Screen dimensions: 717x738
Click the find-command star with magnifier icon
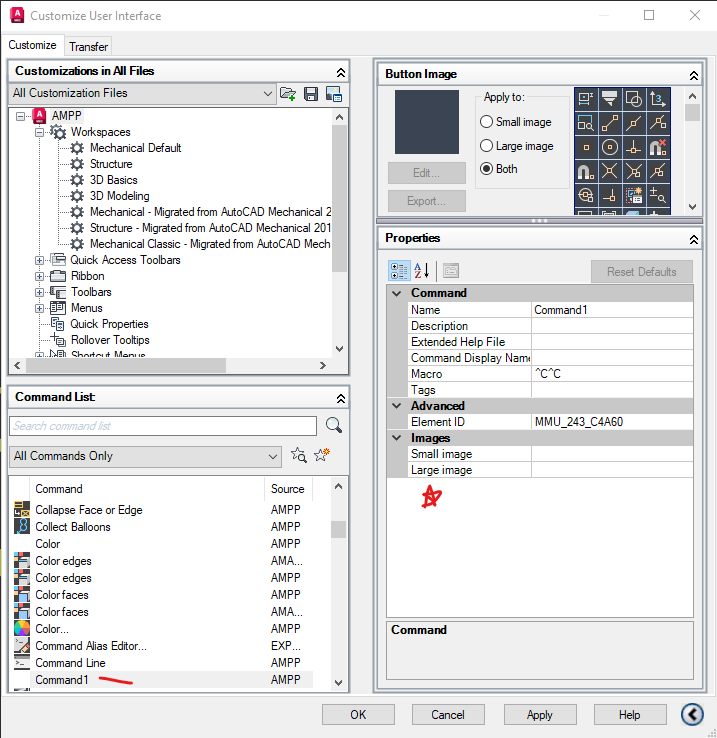pyautogui.click(x=298, y=455)
